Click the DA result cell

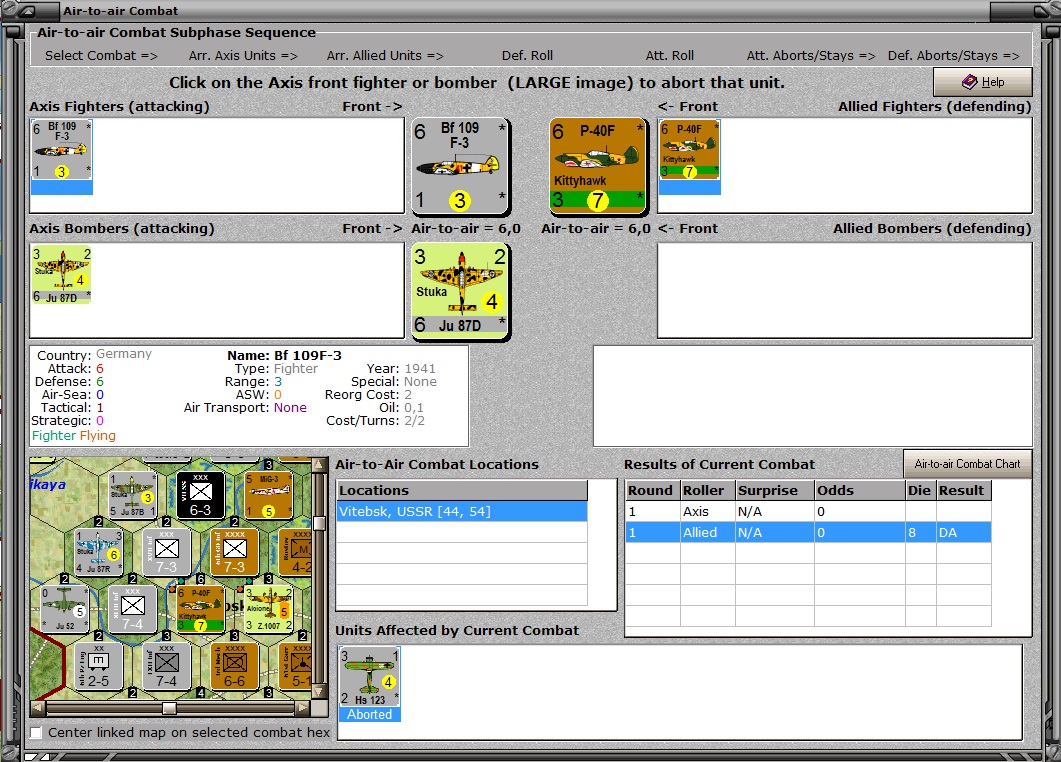(x=964, y=533)
